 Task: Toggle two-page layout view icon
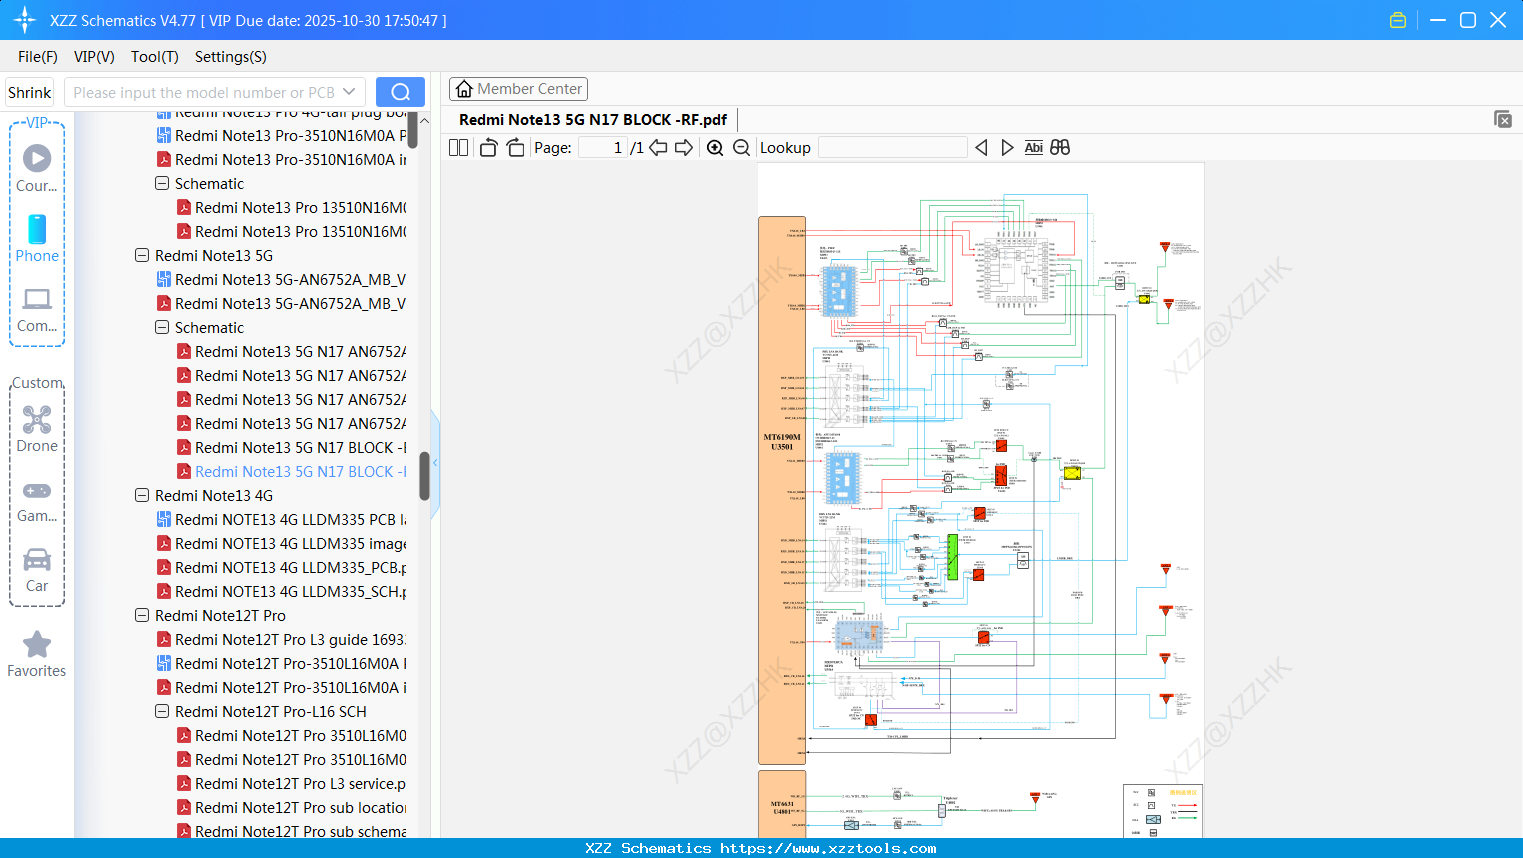(x=459, y=148)
